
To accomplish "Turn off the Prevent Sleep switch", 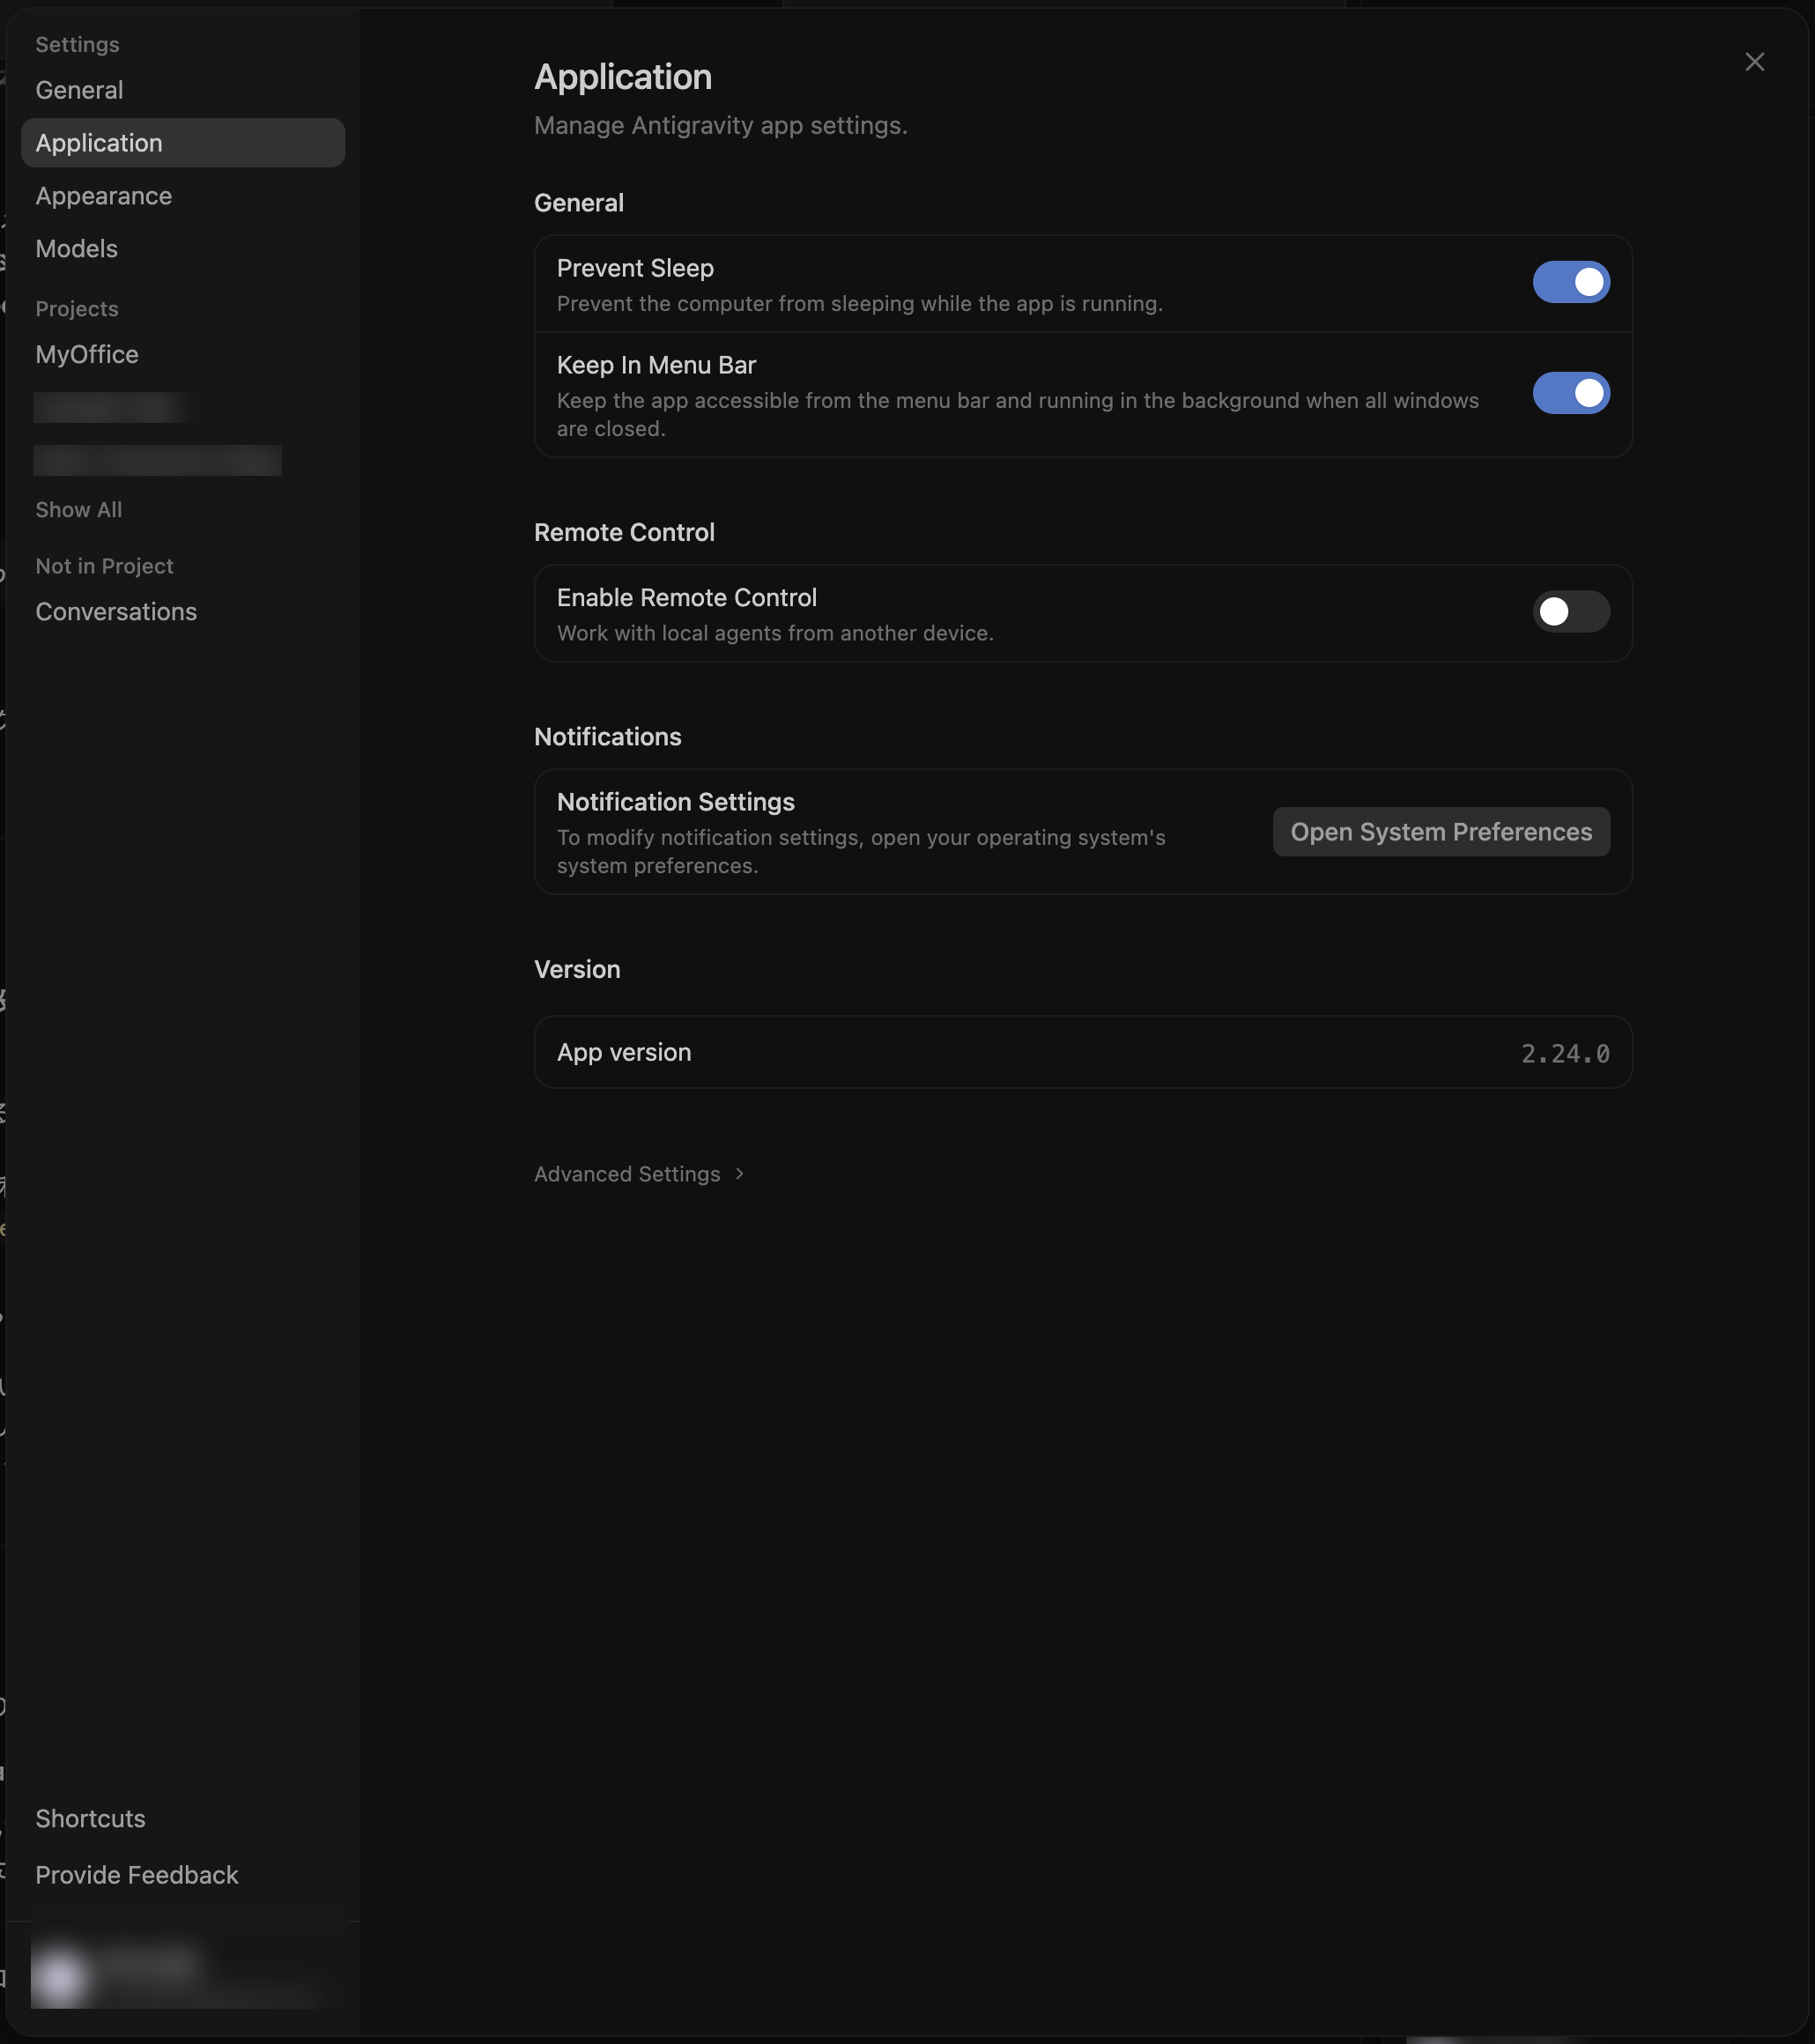I will [1571, 282].
